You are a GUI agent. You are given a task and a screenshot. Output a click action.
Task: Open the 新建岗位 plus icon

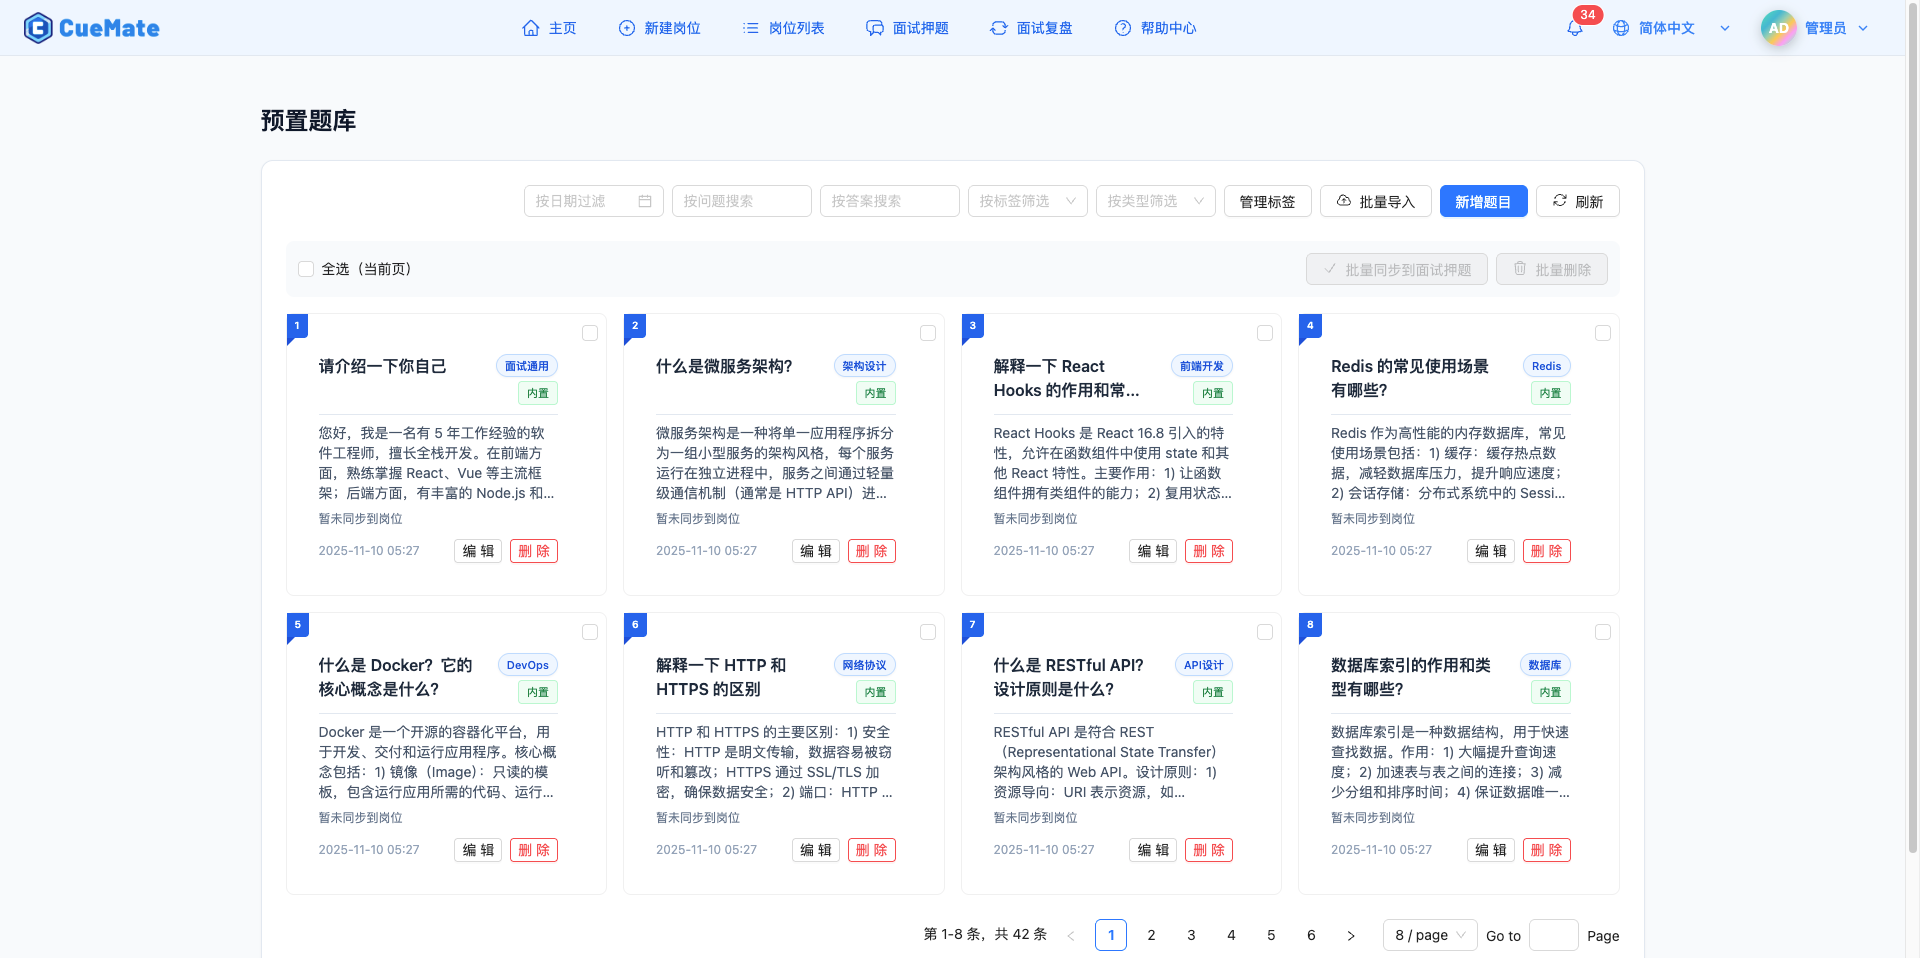point(625,28)
